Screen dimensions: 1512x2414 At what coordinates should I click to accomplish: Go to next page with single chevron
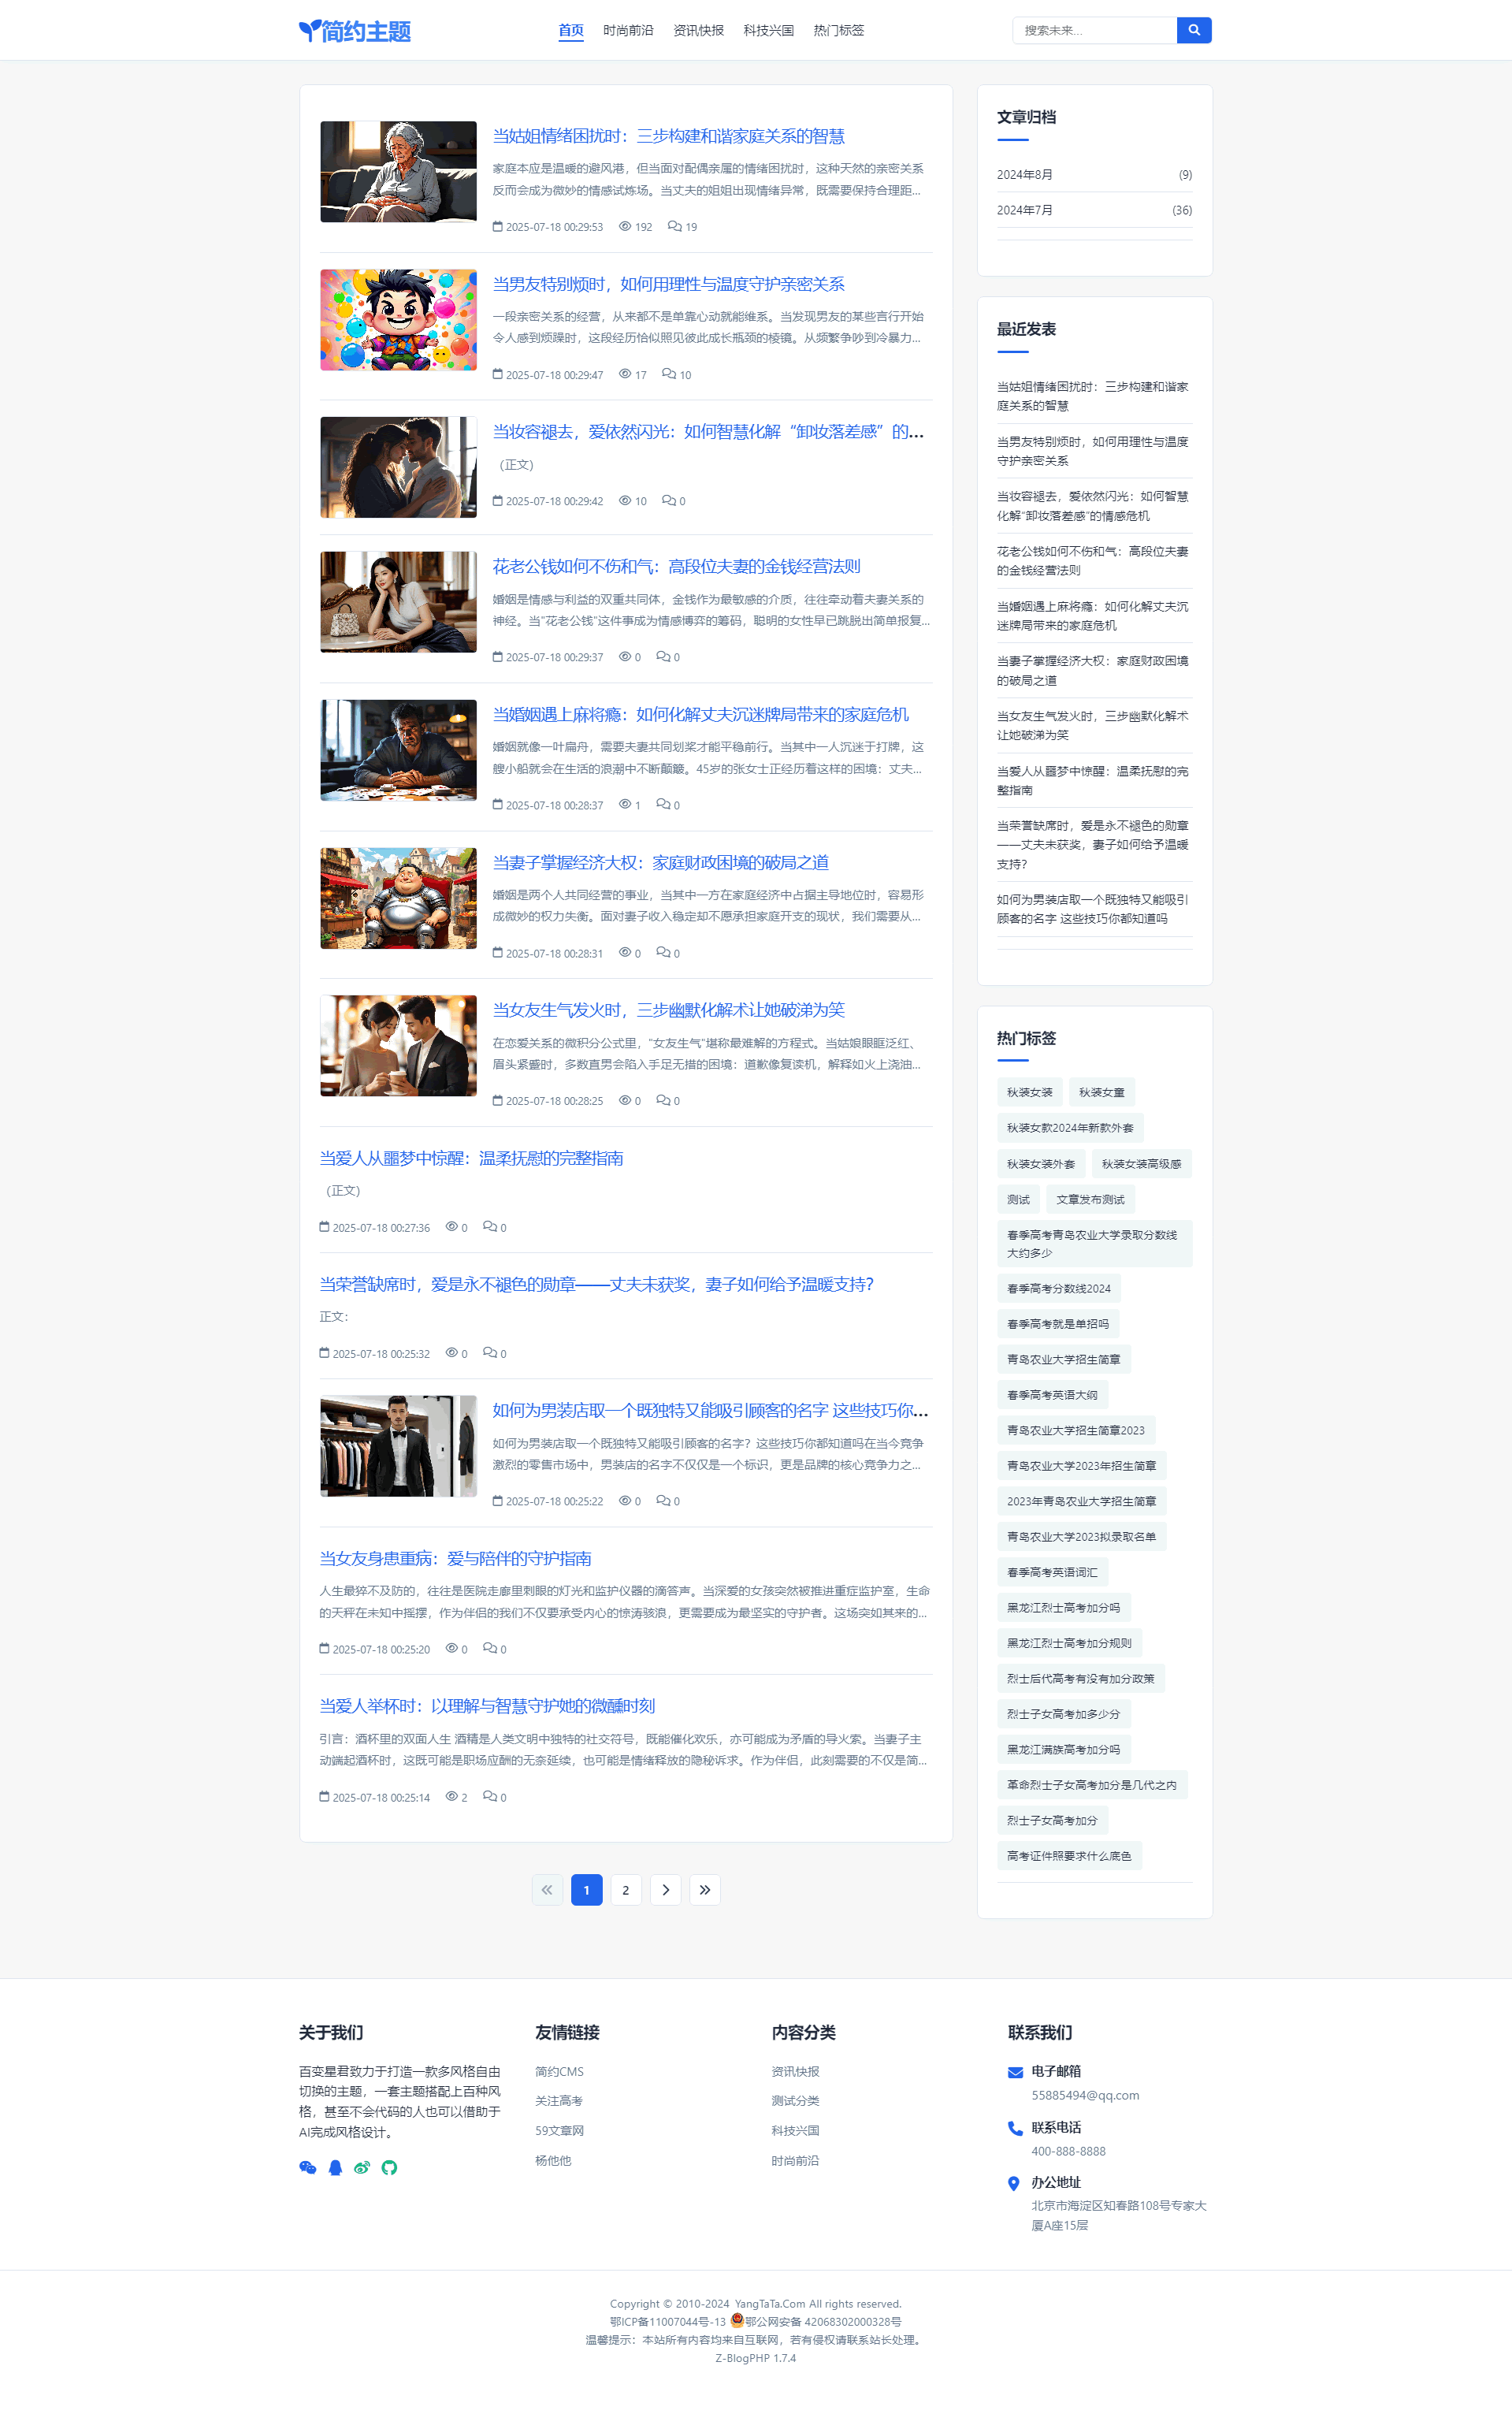(x=665, y=1889)
